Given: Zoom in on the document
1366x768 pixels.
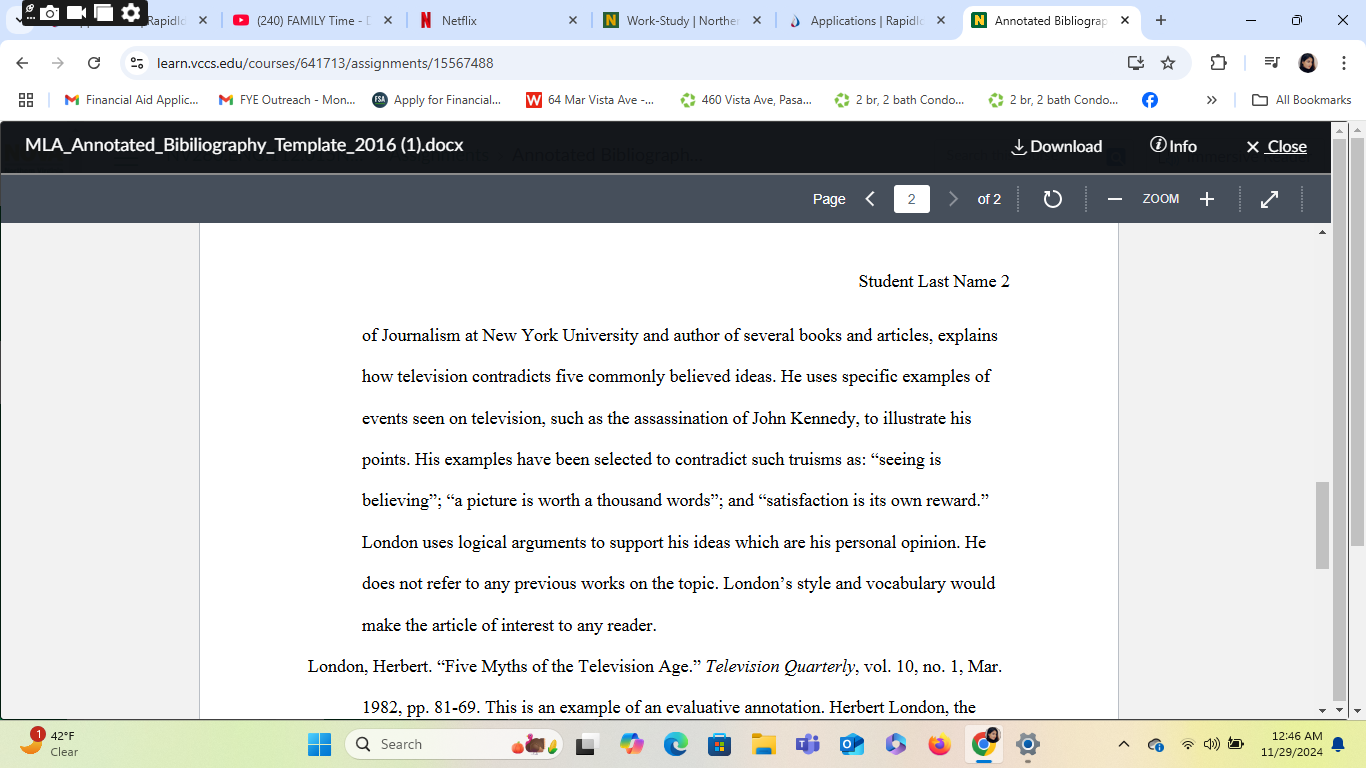Looking at the screenshot, I should pyautogui.click(x=1207, y=198).
